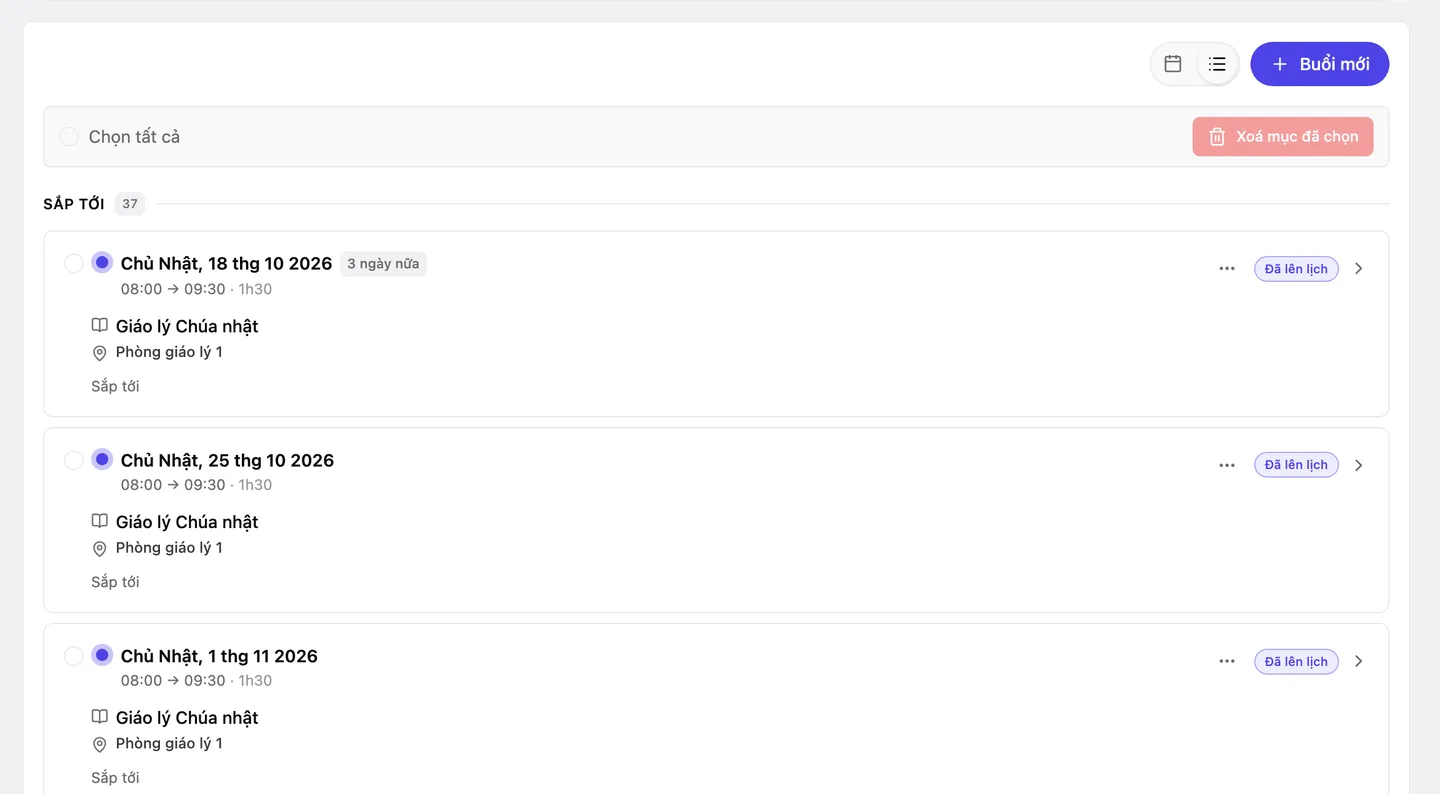The image size is (1440, 794).
Task: Switch to calendar view icon
Action: [1173, 64]
